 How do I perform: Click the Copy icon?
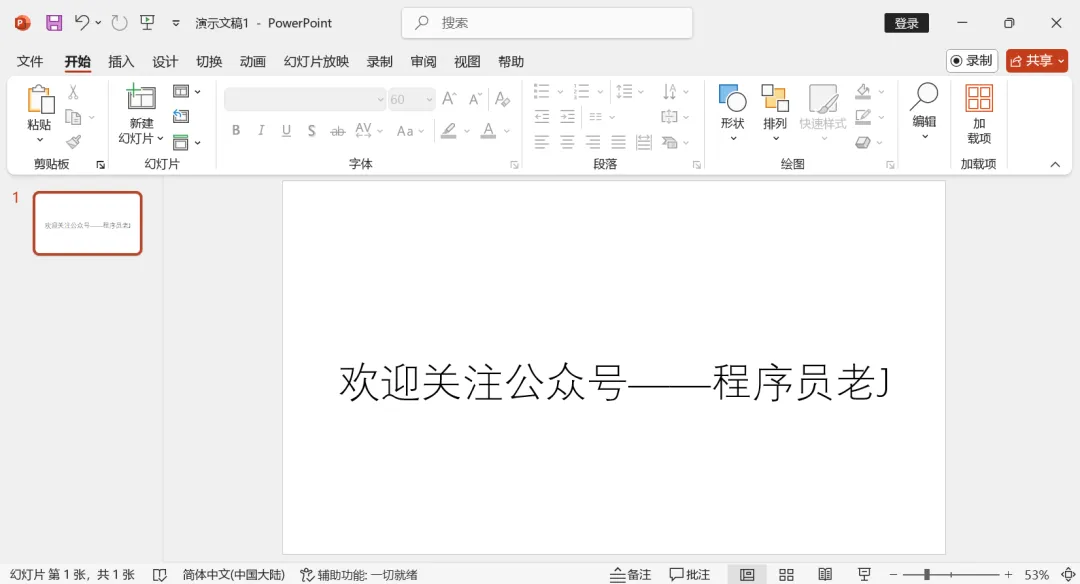[x=73, y=117]
